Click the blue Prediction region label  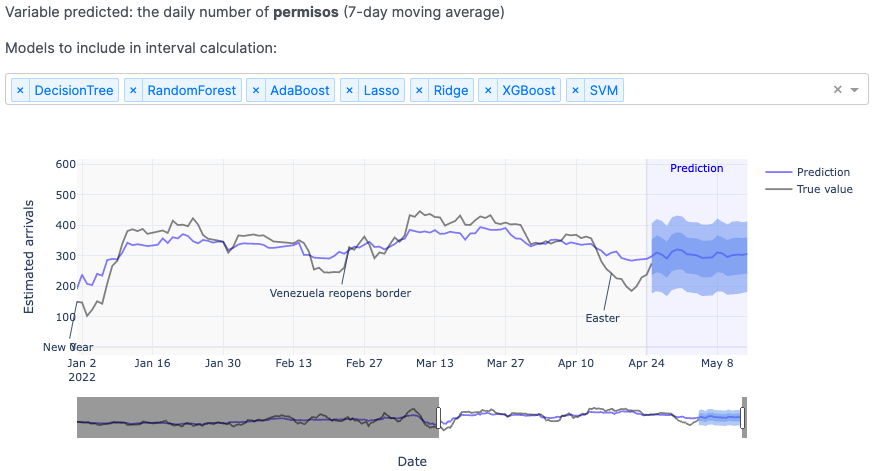(696, 168)
